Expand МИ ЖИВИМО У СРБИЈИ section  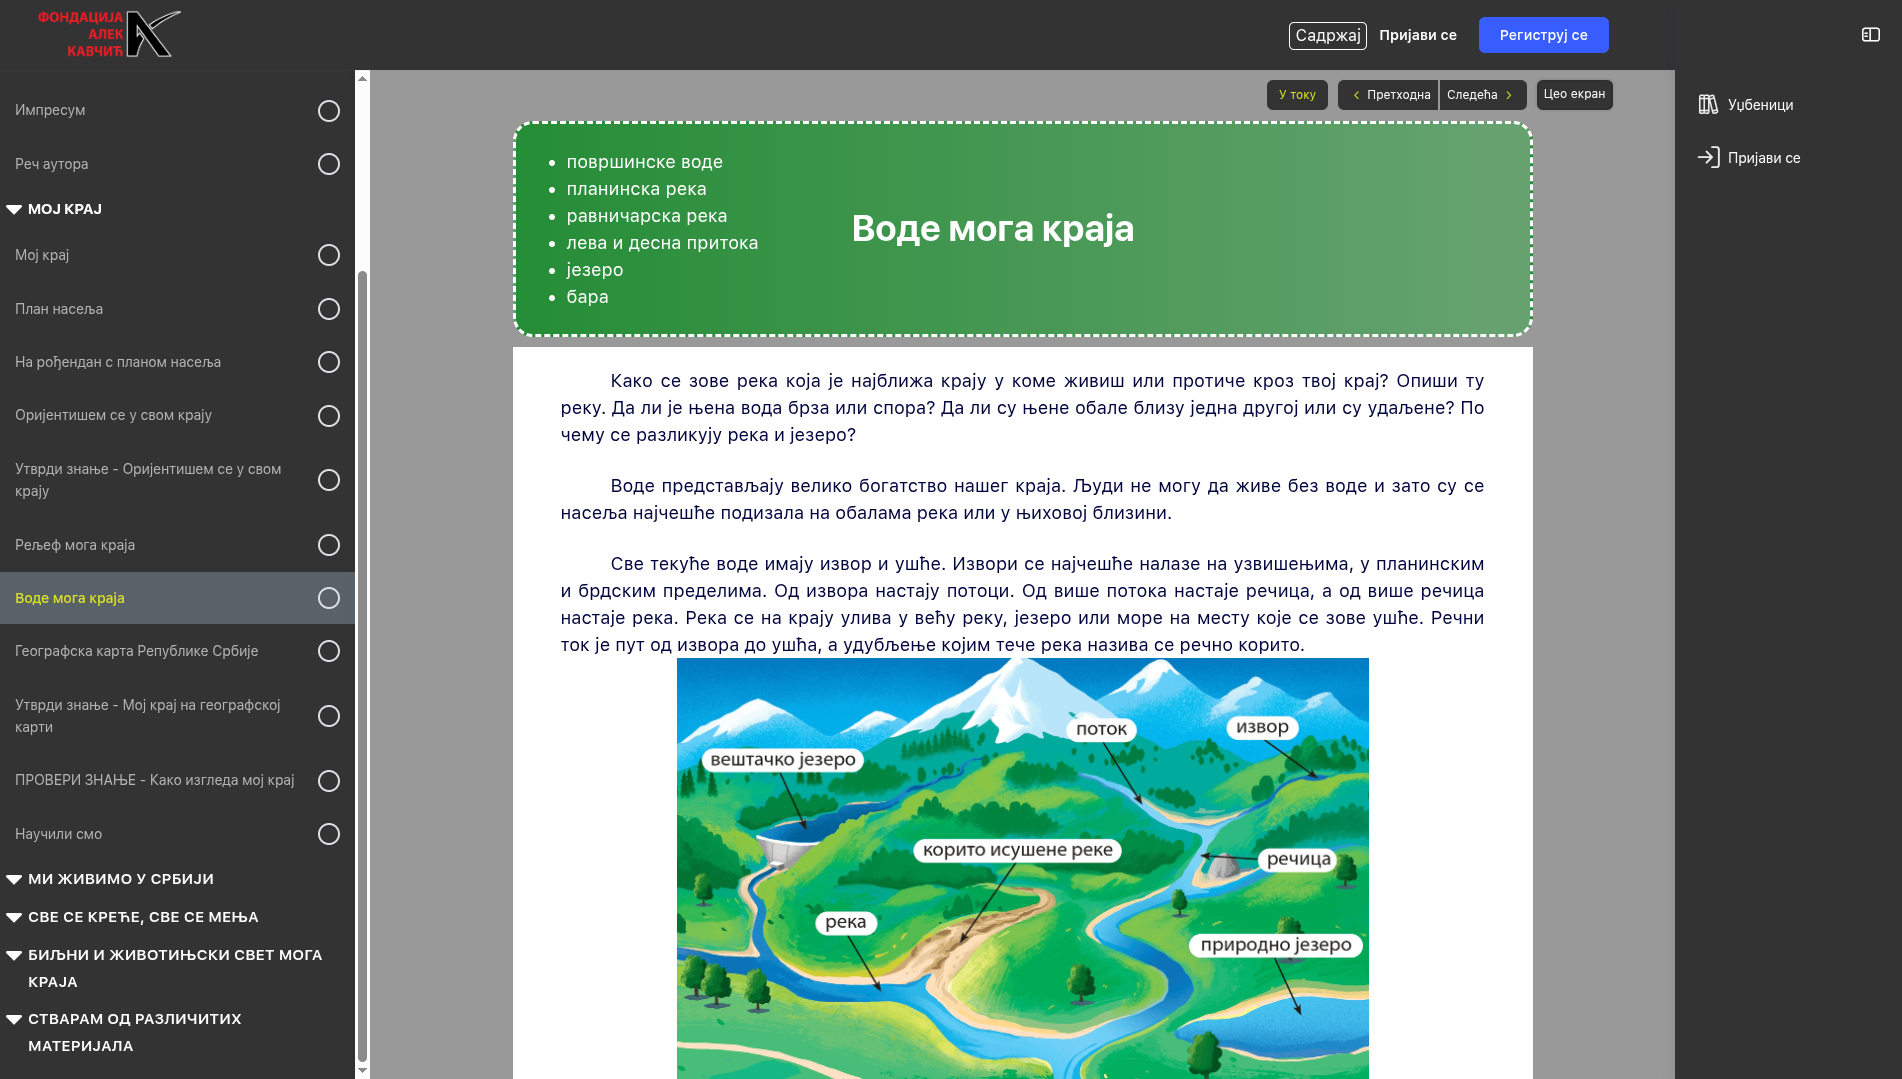[14, 879]
